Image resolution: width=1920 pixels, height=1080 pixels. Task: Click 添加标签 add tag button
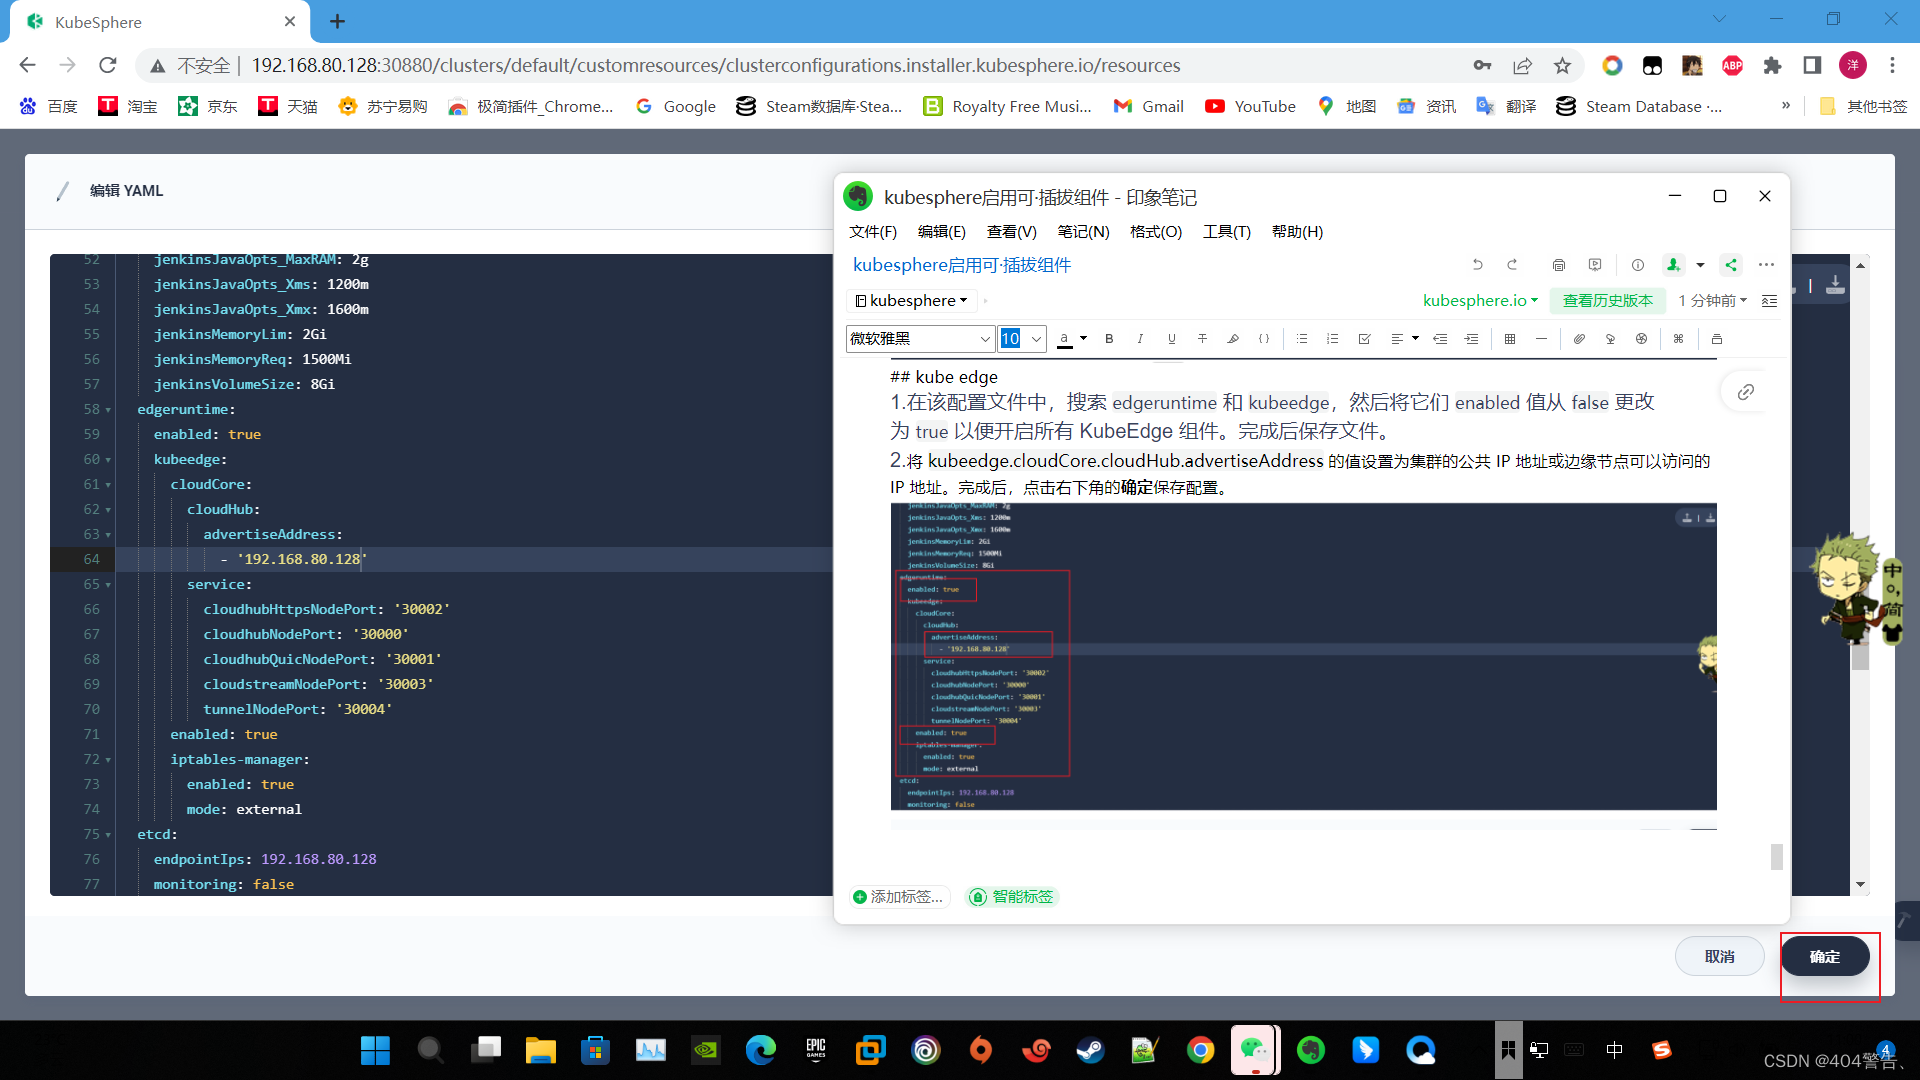click(898, 897)
